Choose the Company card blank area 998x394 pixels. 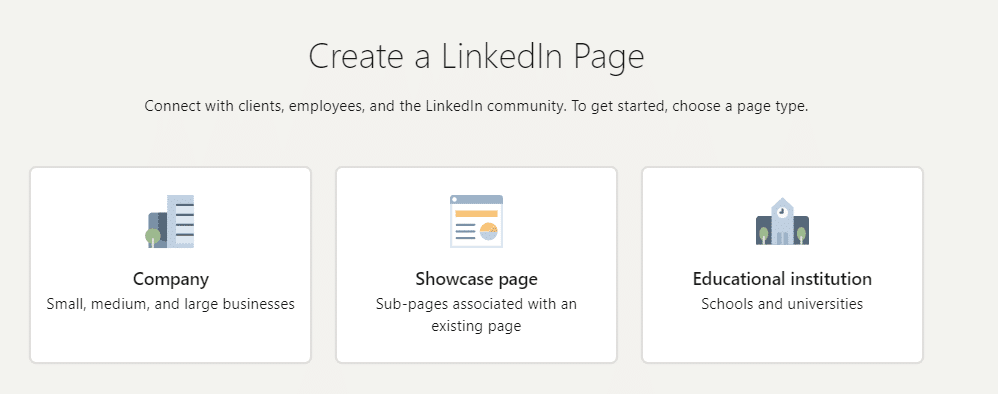[x=171, y=341]
